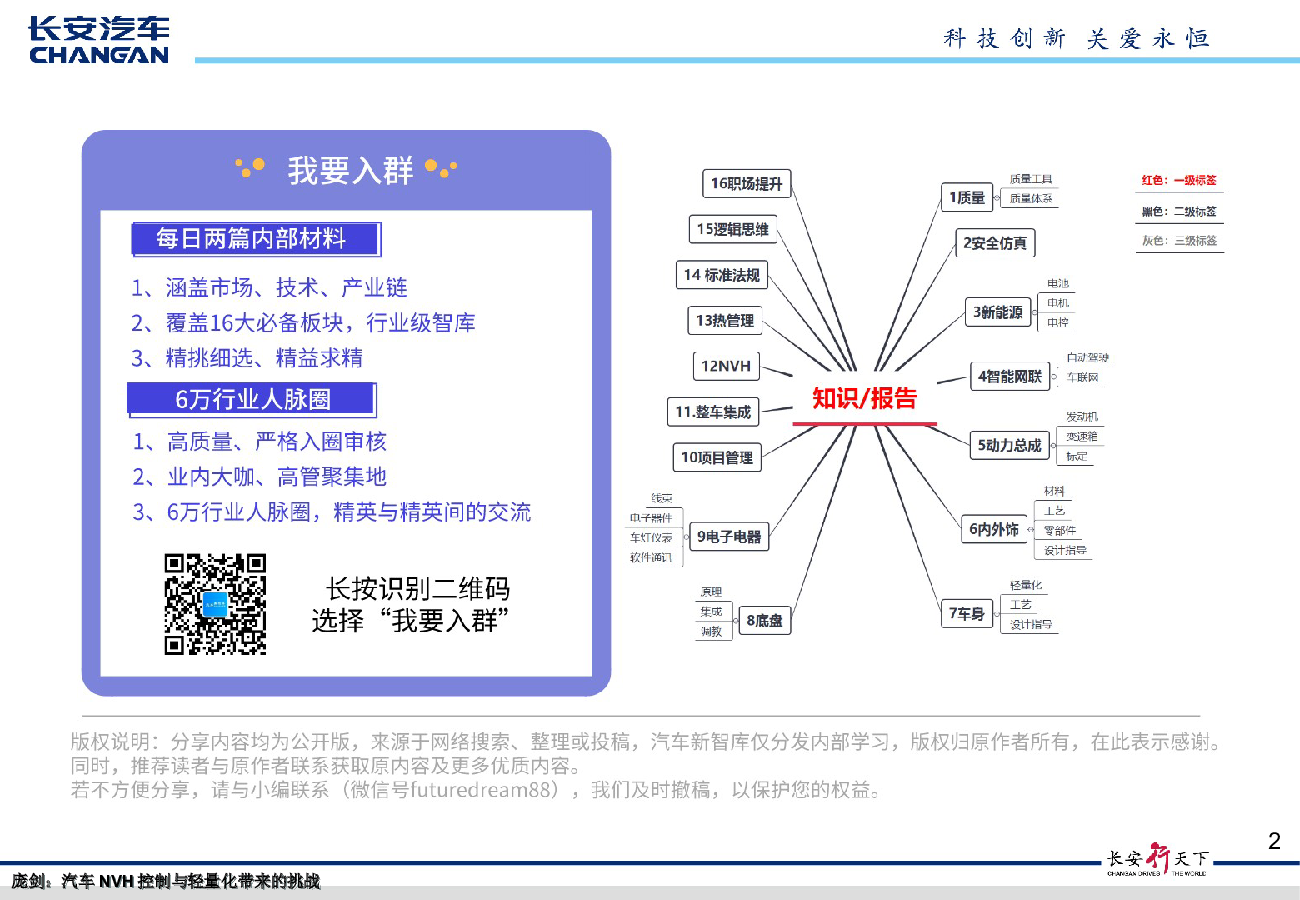
Task: Click the 长按识别二维码 caption
Action: click(x=418, y=587)
